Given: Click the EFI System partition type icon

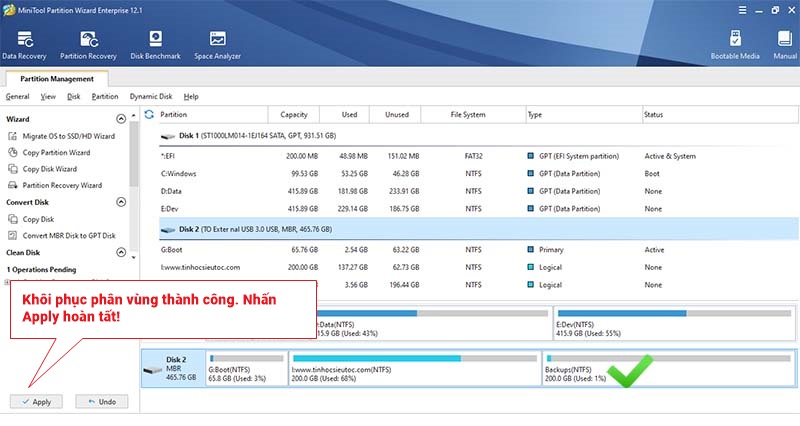Looking at the screenshot, I should [x=531, y=156].
